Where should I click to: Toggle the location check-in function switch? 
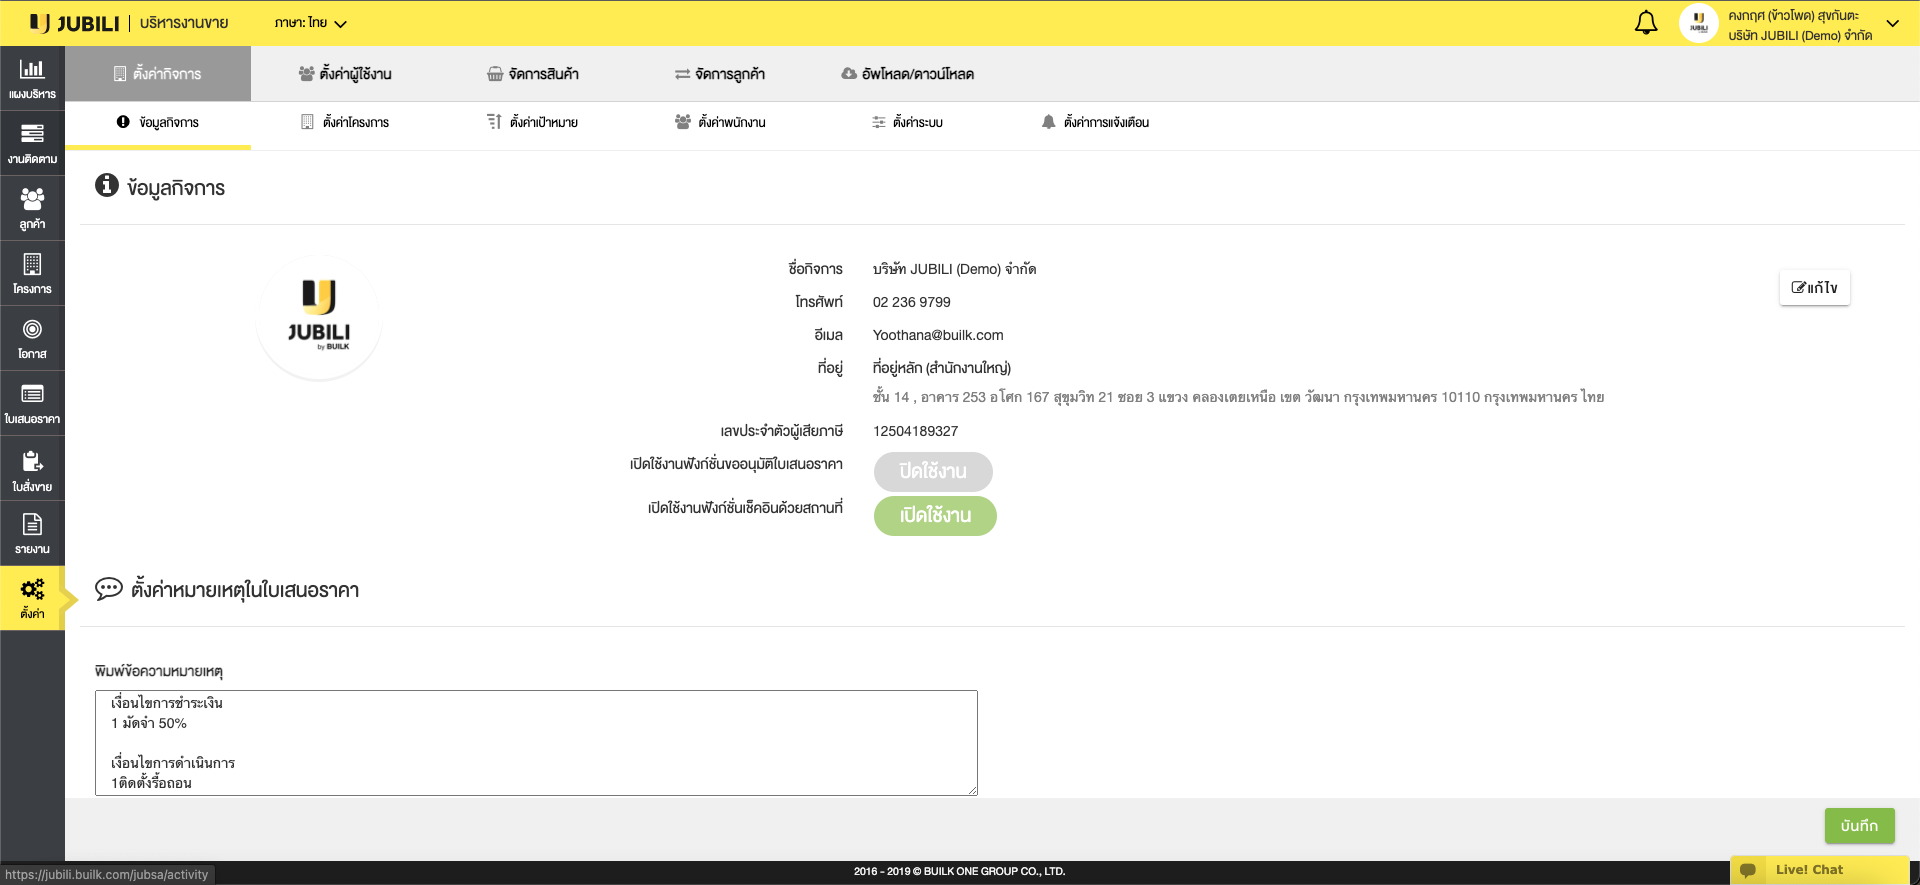point(934,515)
